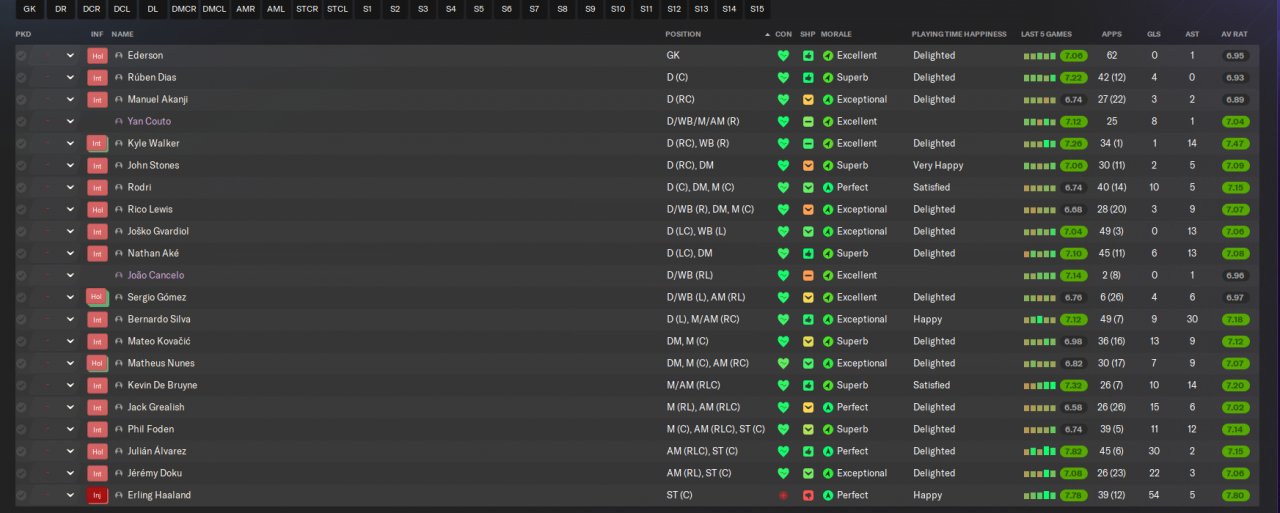Screen dimensions: 1280x513
Task: Click the player icon beside Yan Couto
Action: pos(119,122)
